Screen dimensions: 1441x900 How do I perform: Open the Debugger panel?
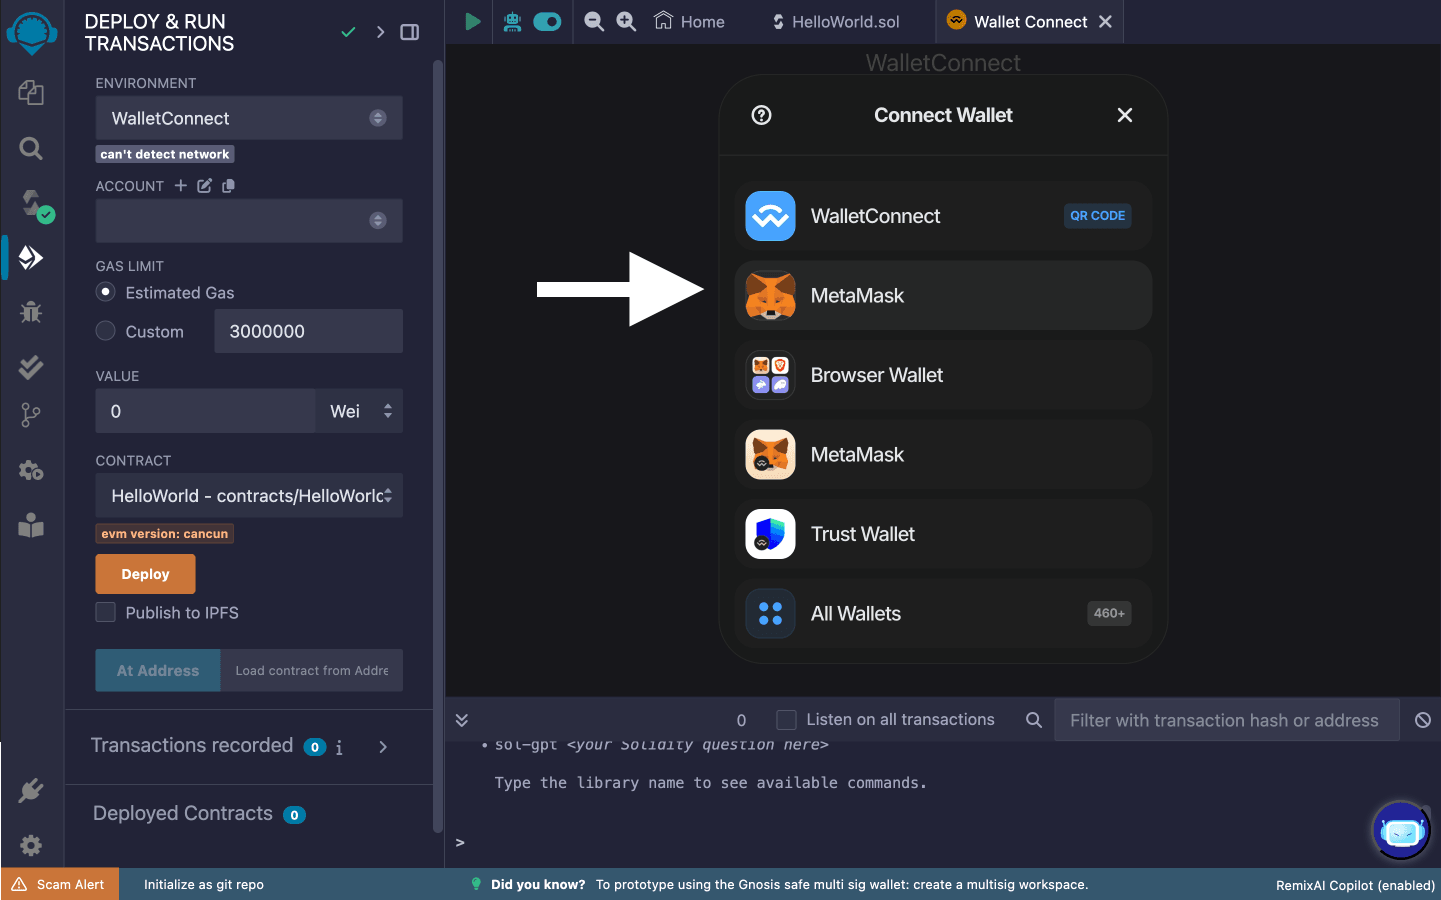click(31, 312)
